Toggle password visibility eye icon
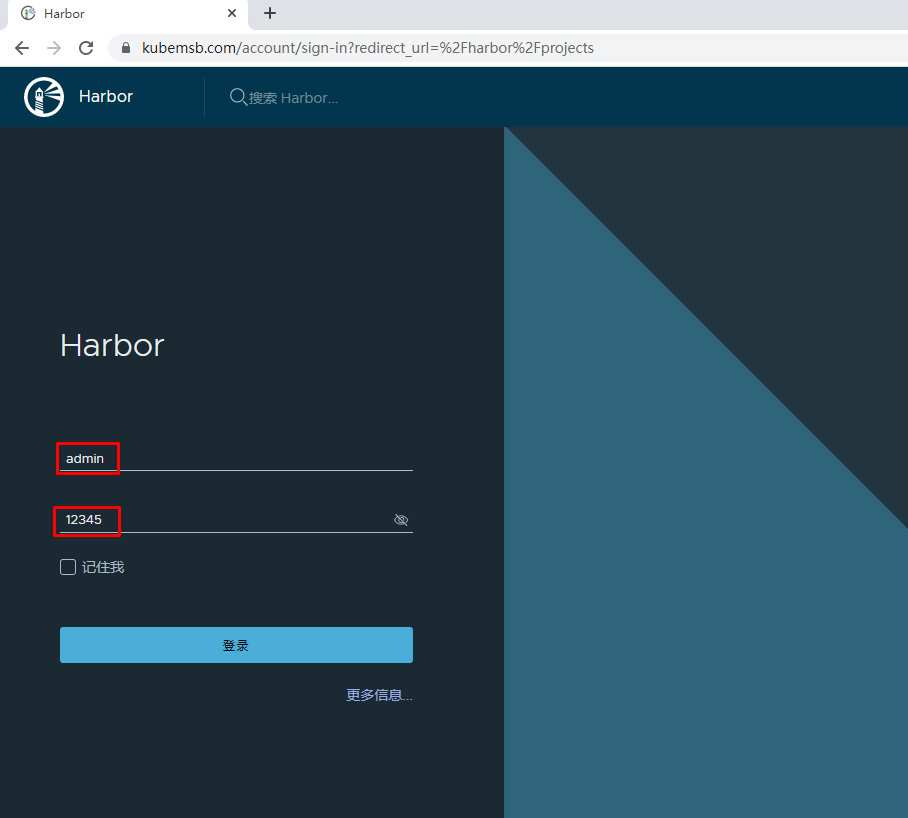The height and width of the screenshot is (818, 908). click(401, 520)
